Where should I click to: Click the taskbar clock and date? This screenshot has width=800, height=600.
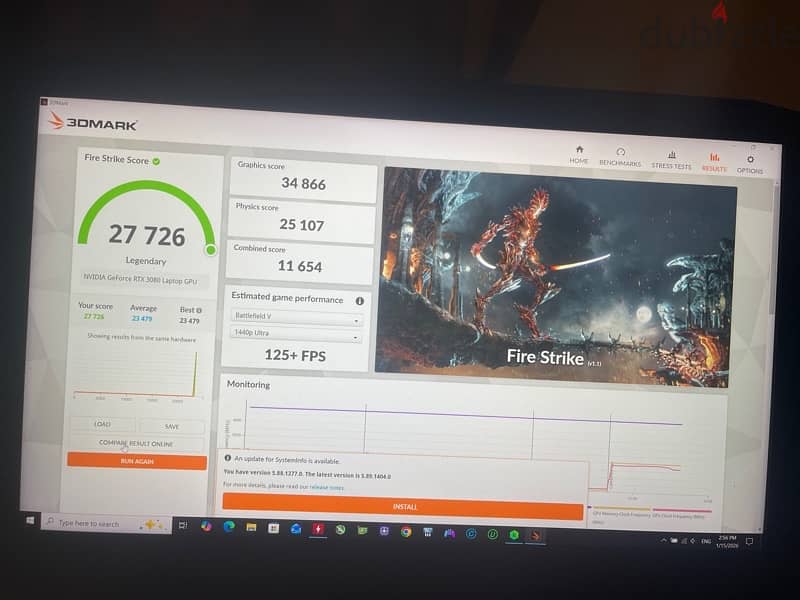coord(727,541)
